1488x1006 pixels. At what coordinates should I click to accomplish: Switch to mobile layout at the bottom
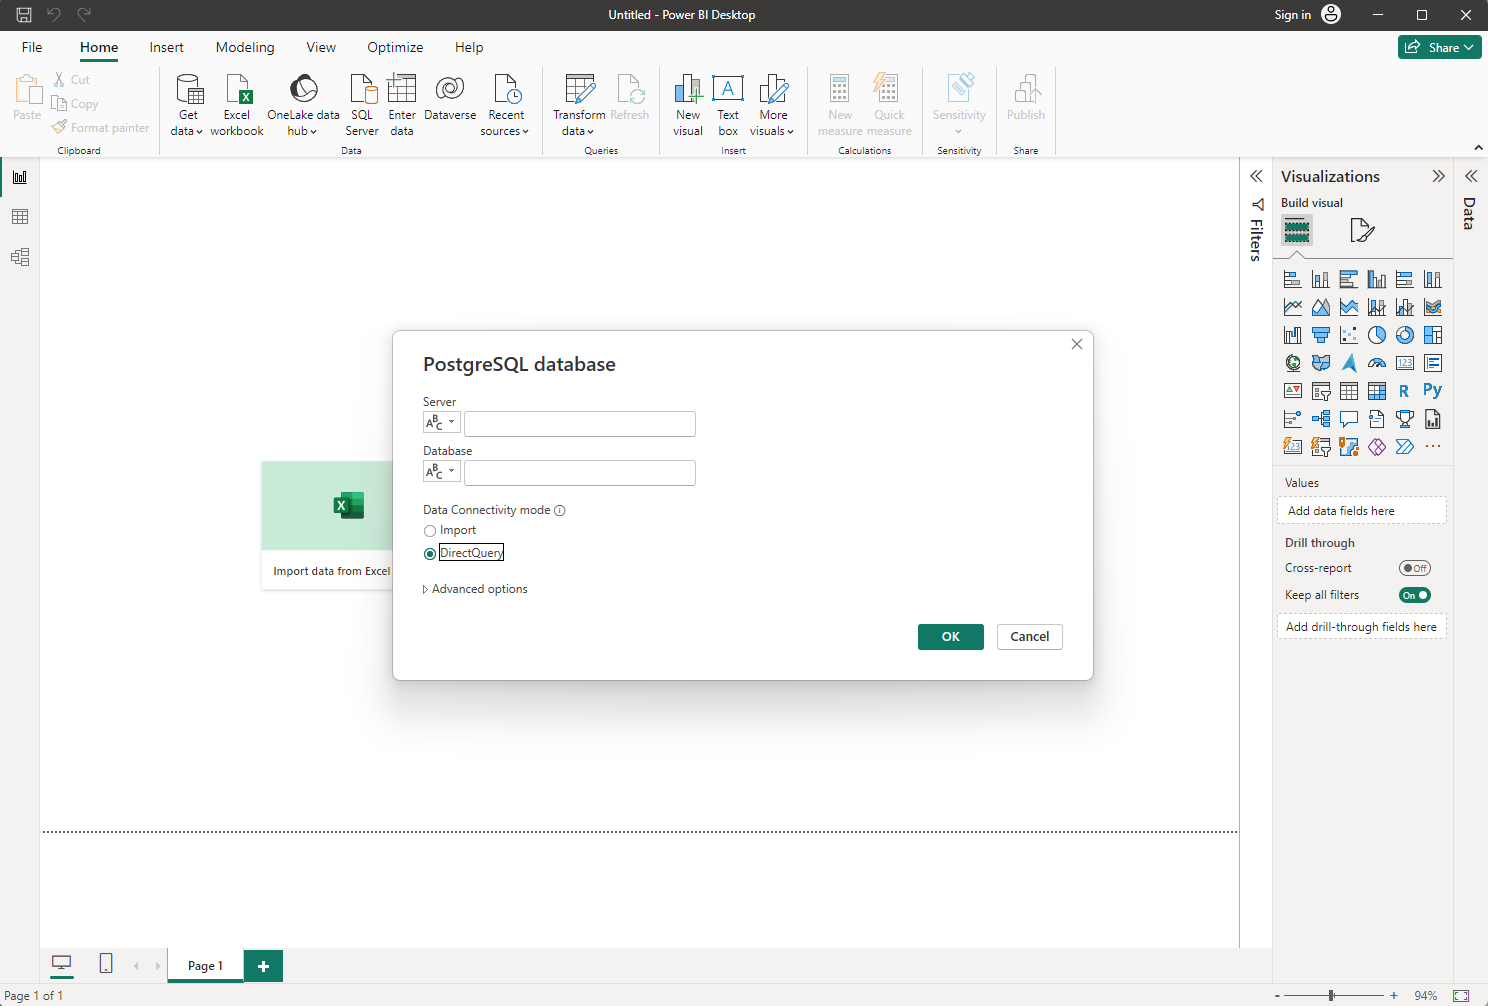[106, 964]
